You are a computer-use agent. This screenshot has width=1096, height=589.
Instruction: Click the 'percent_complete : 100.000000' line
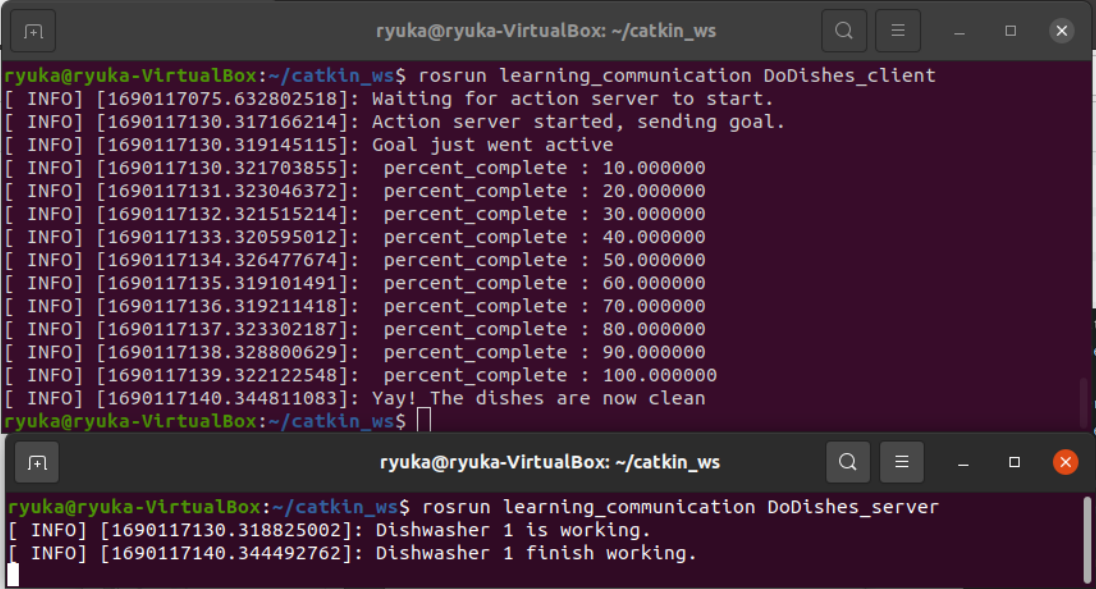click(x=549, y=375)
